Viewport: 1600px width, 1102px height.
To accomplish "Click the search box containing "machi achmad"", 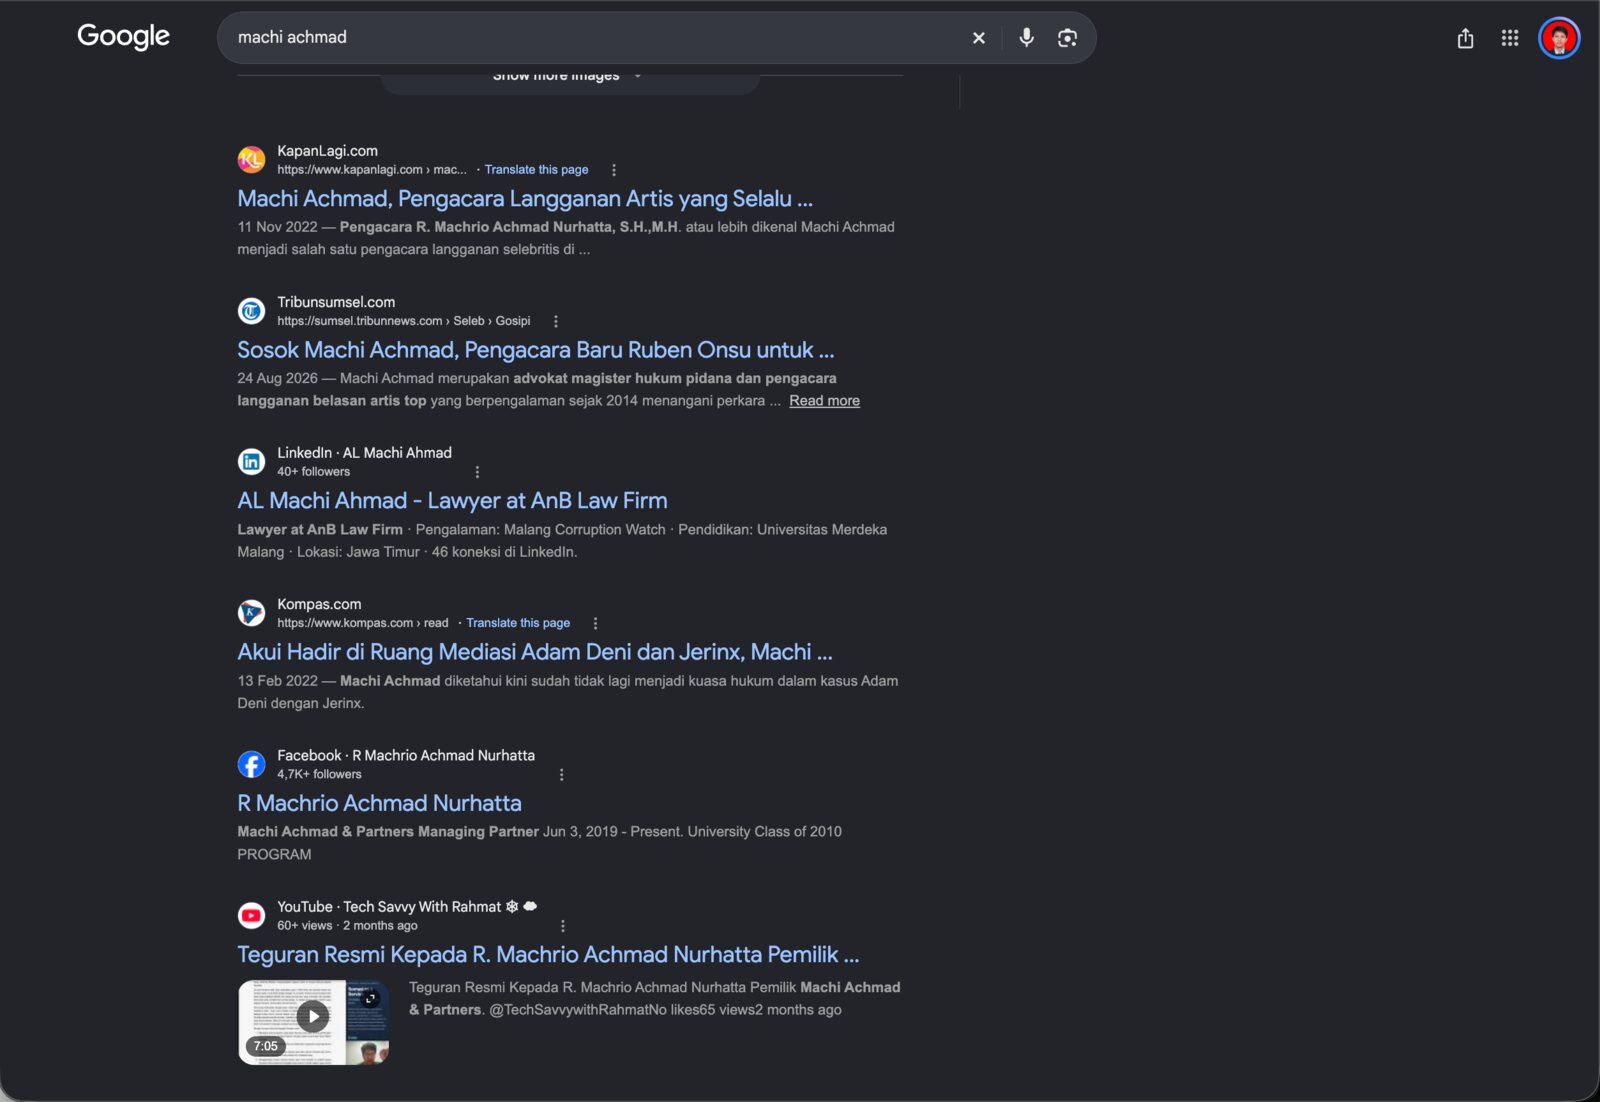I will click(x=656, y=38).
